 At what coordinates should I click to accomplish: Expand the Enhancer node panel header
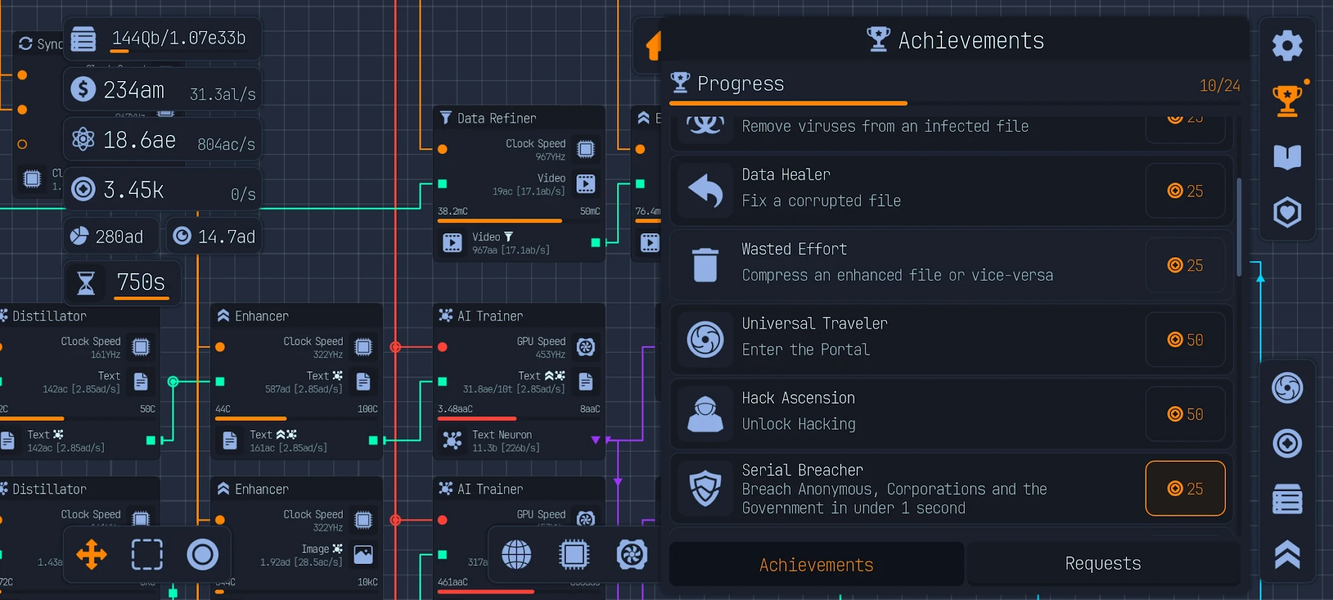click(222, 315)
